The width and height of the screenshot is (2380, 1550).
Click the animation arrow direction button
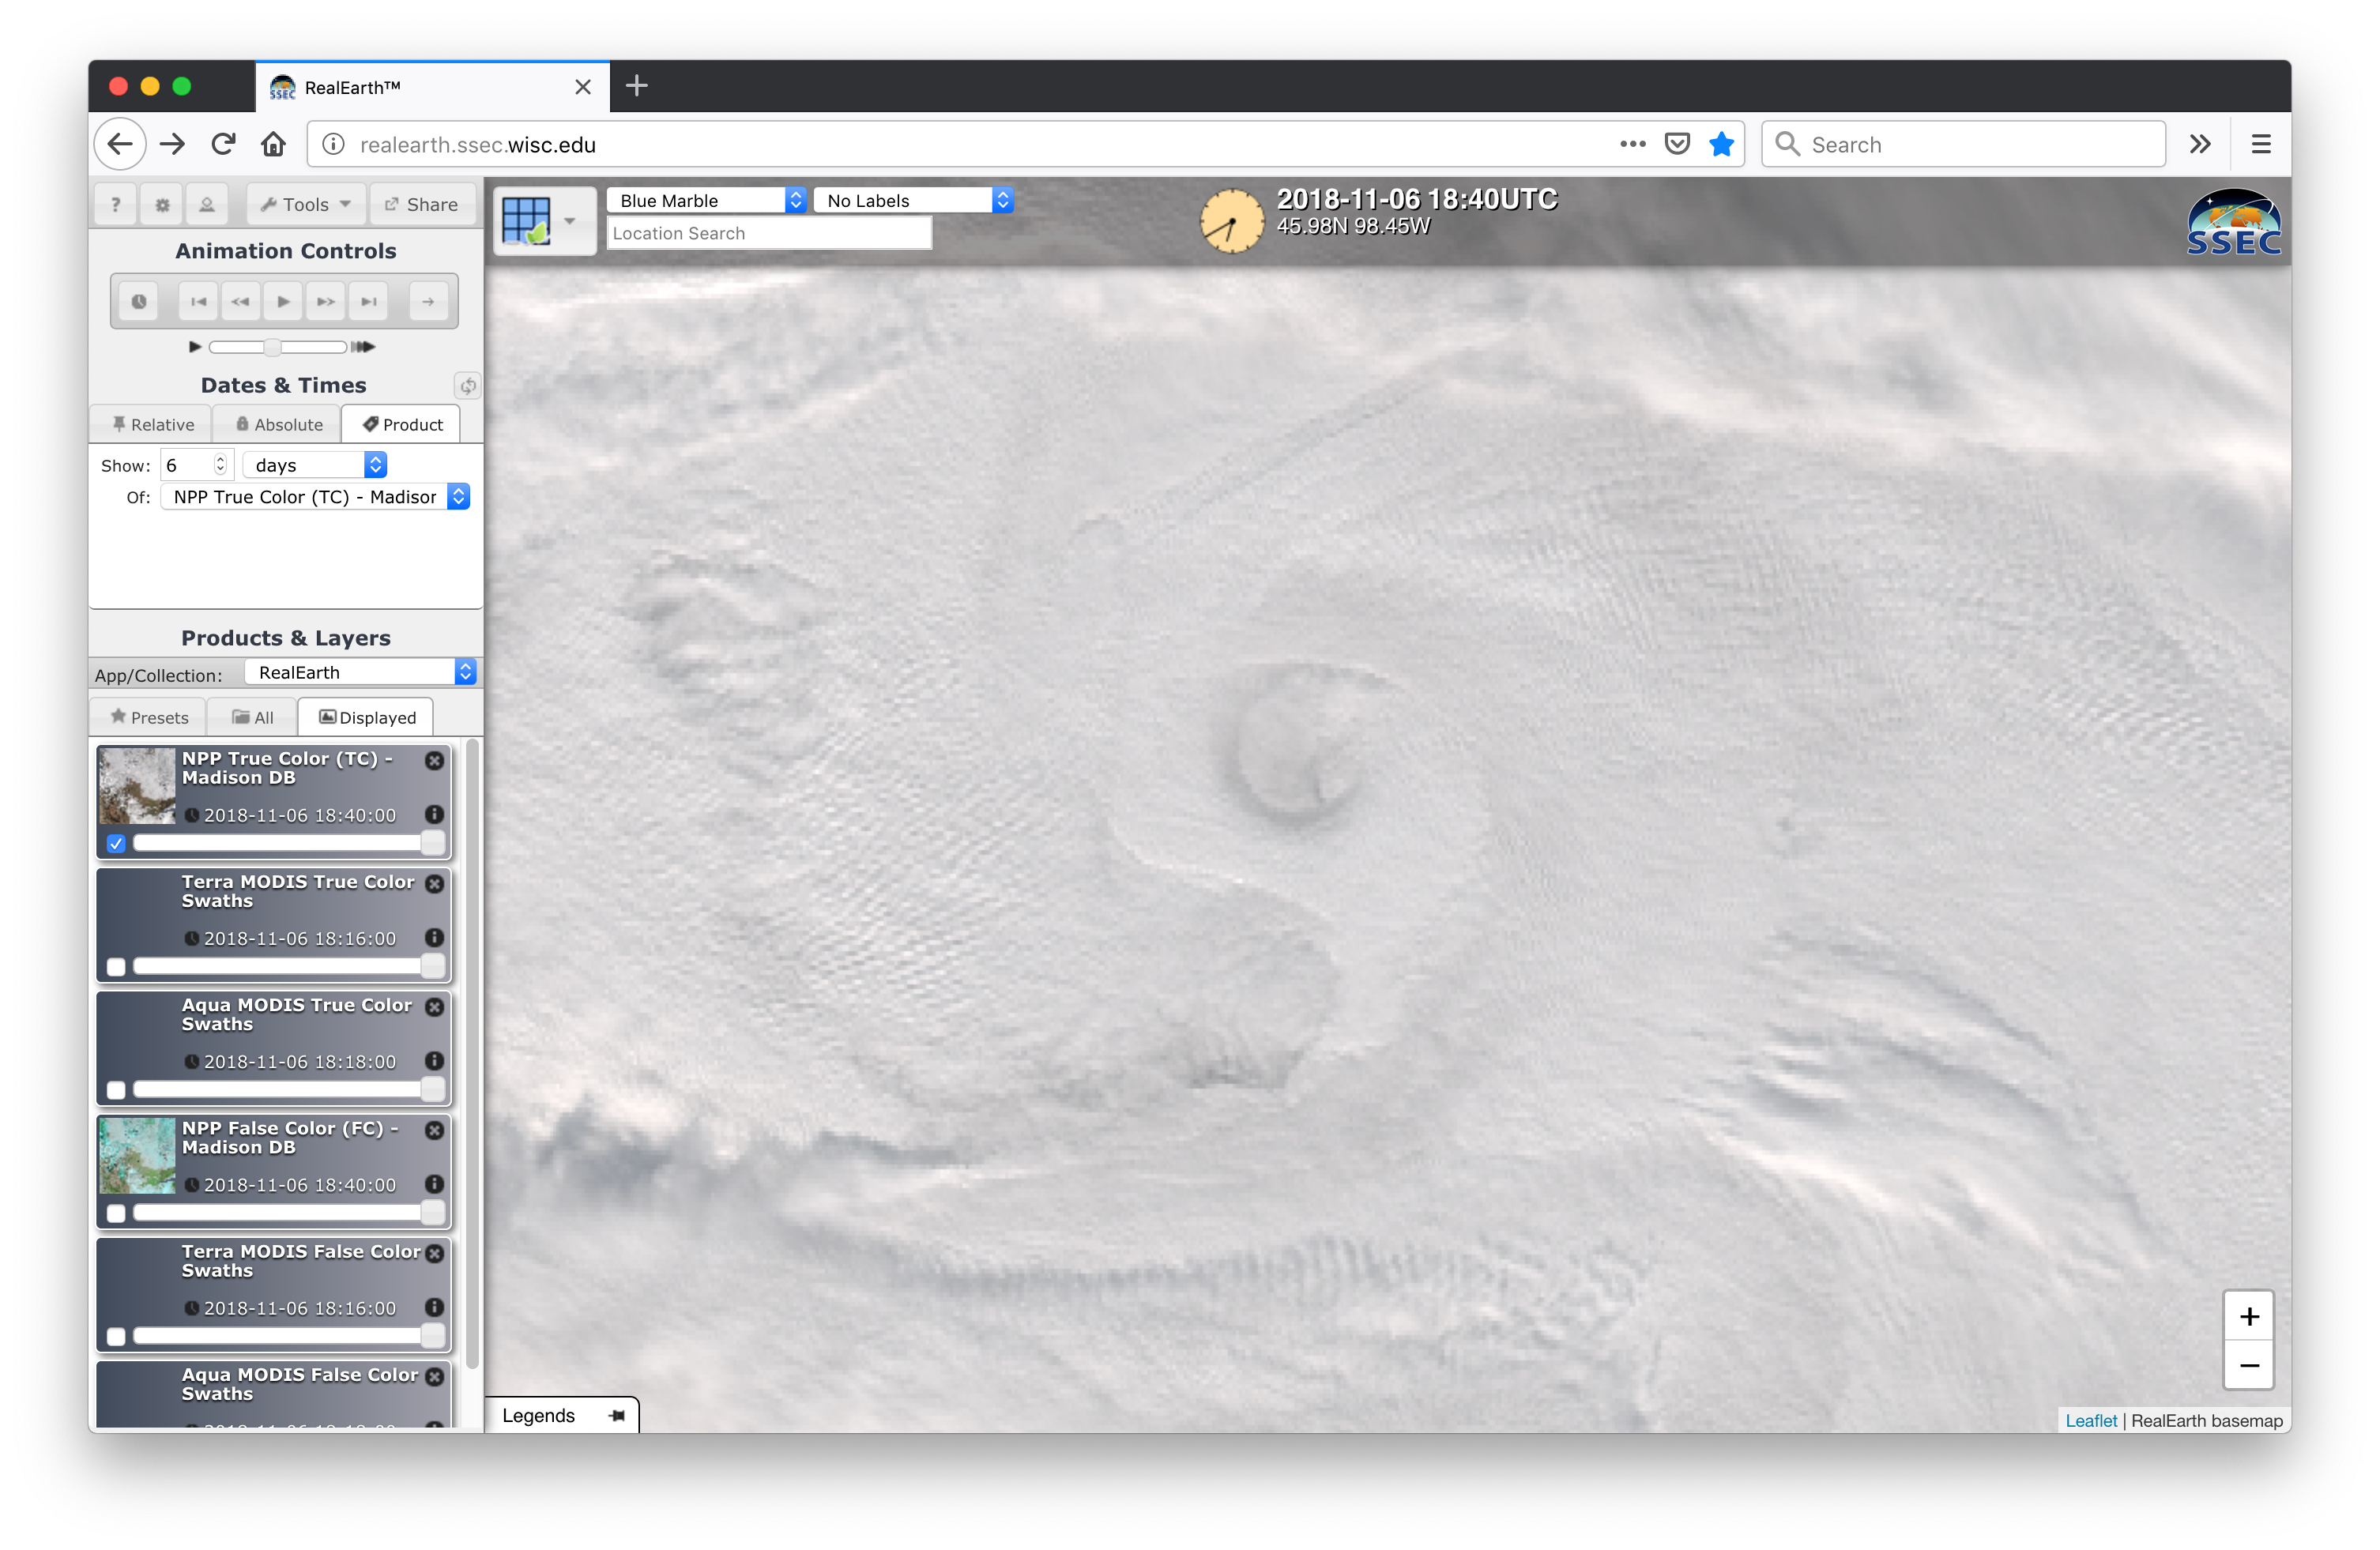(428, 301)
